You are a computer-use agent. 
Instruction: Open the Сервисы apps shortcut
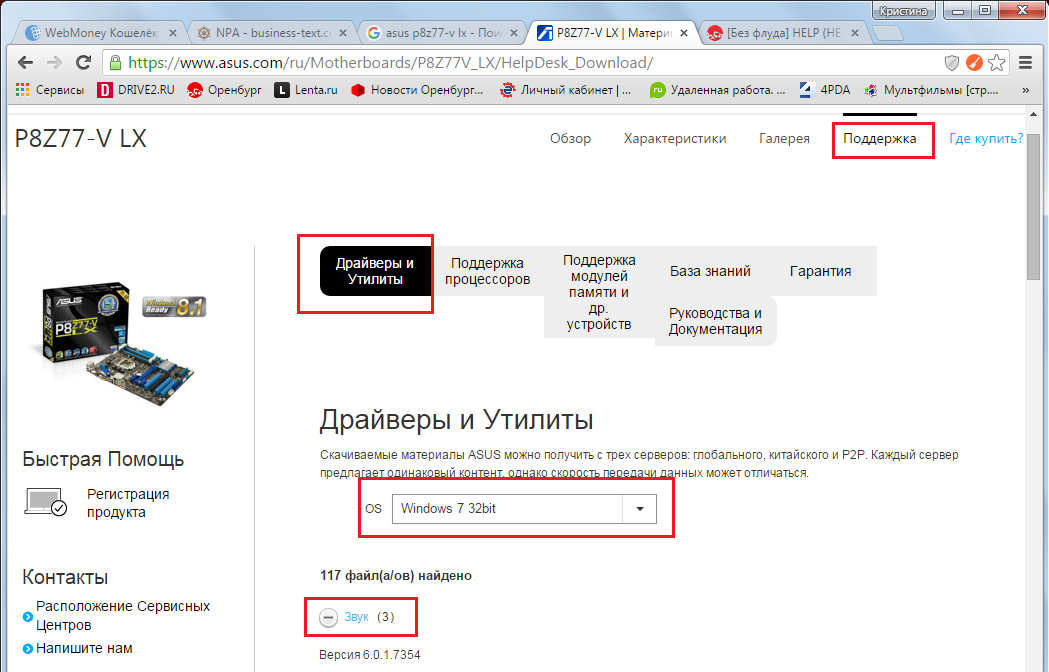50,90
